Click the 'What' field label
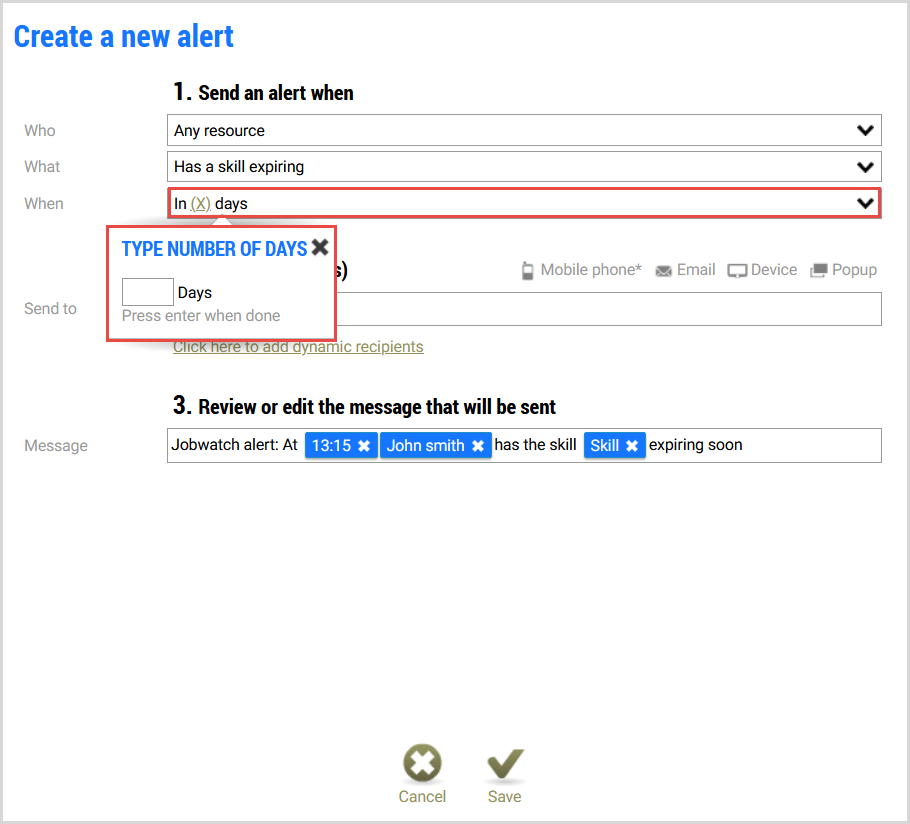910x824 pixels. click(42, 167)
